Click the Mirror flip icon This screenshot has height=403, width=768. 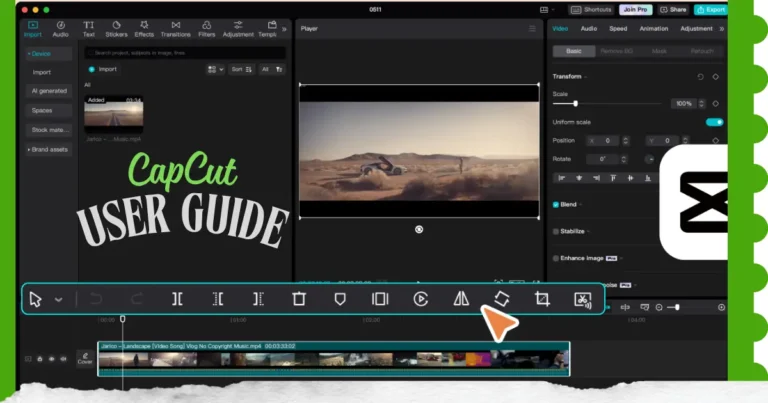coord(461,299)
